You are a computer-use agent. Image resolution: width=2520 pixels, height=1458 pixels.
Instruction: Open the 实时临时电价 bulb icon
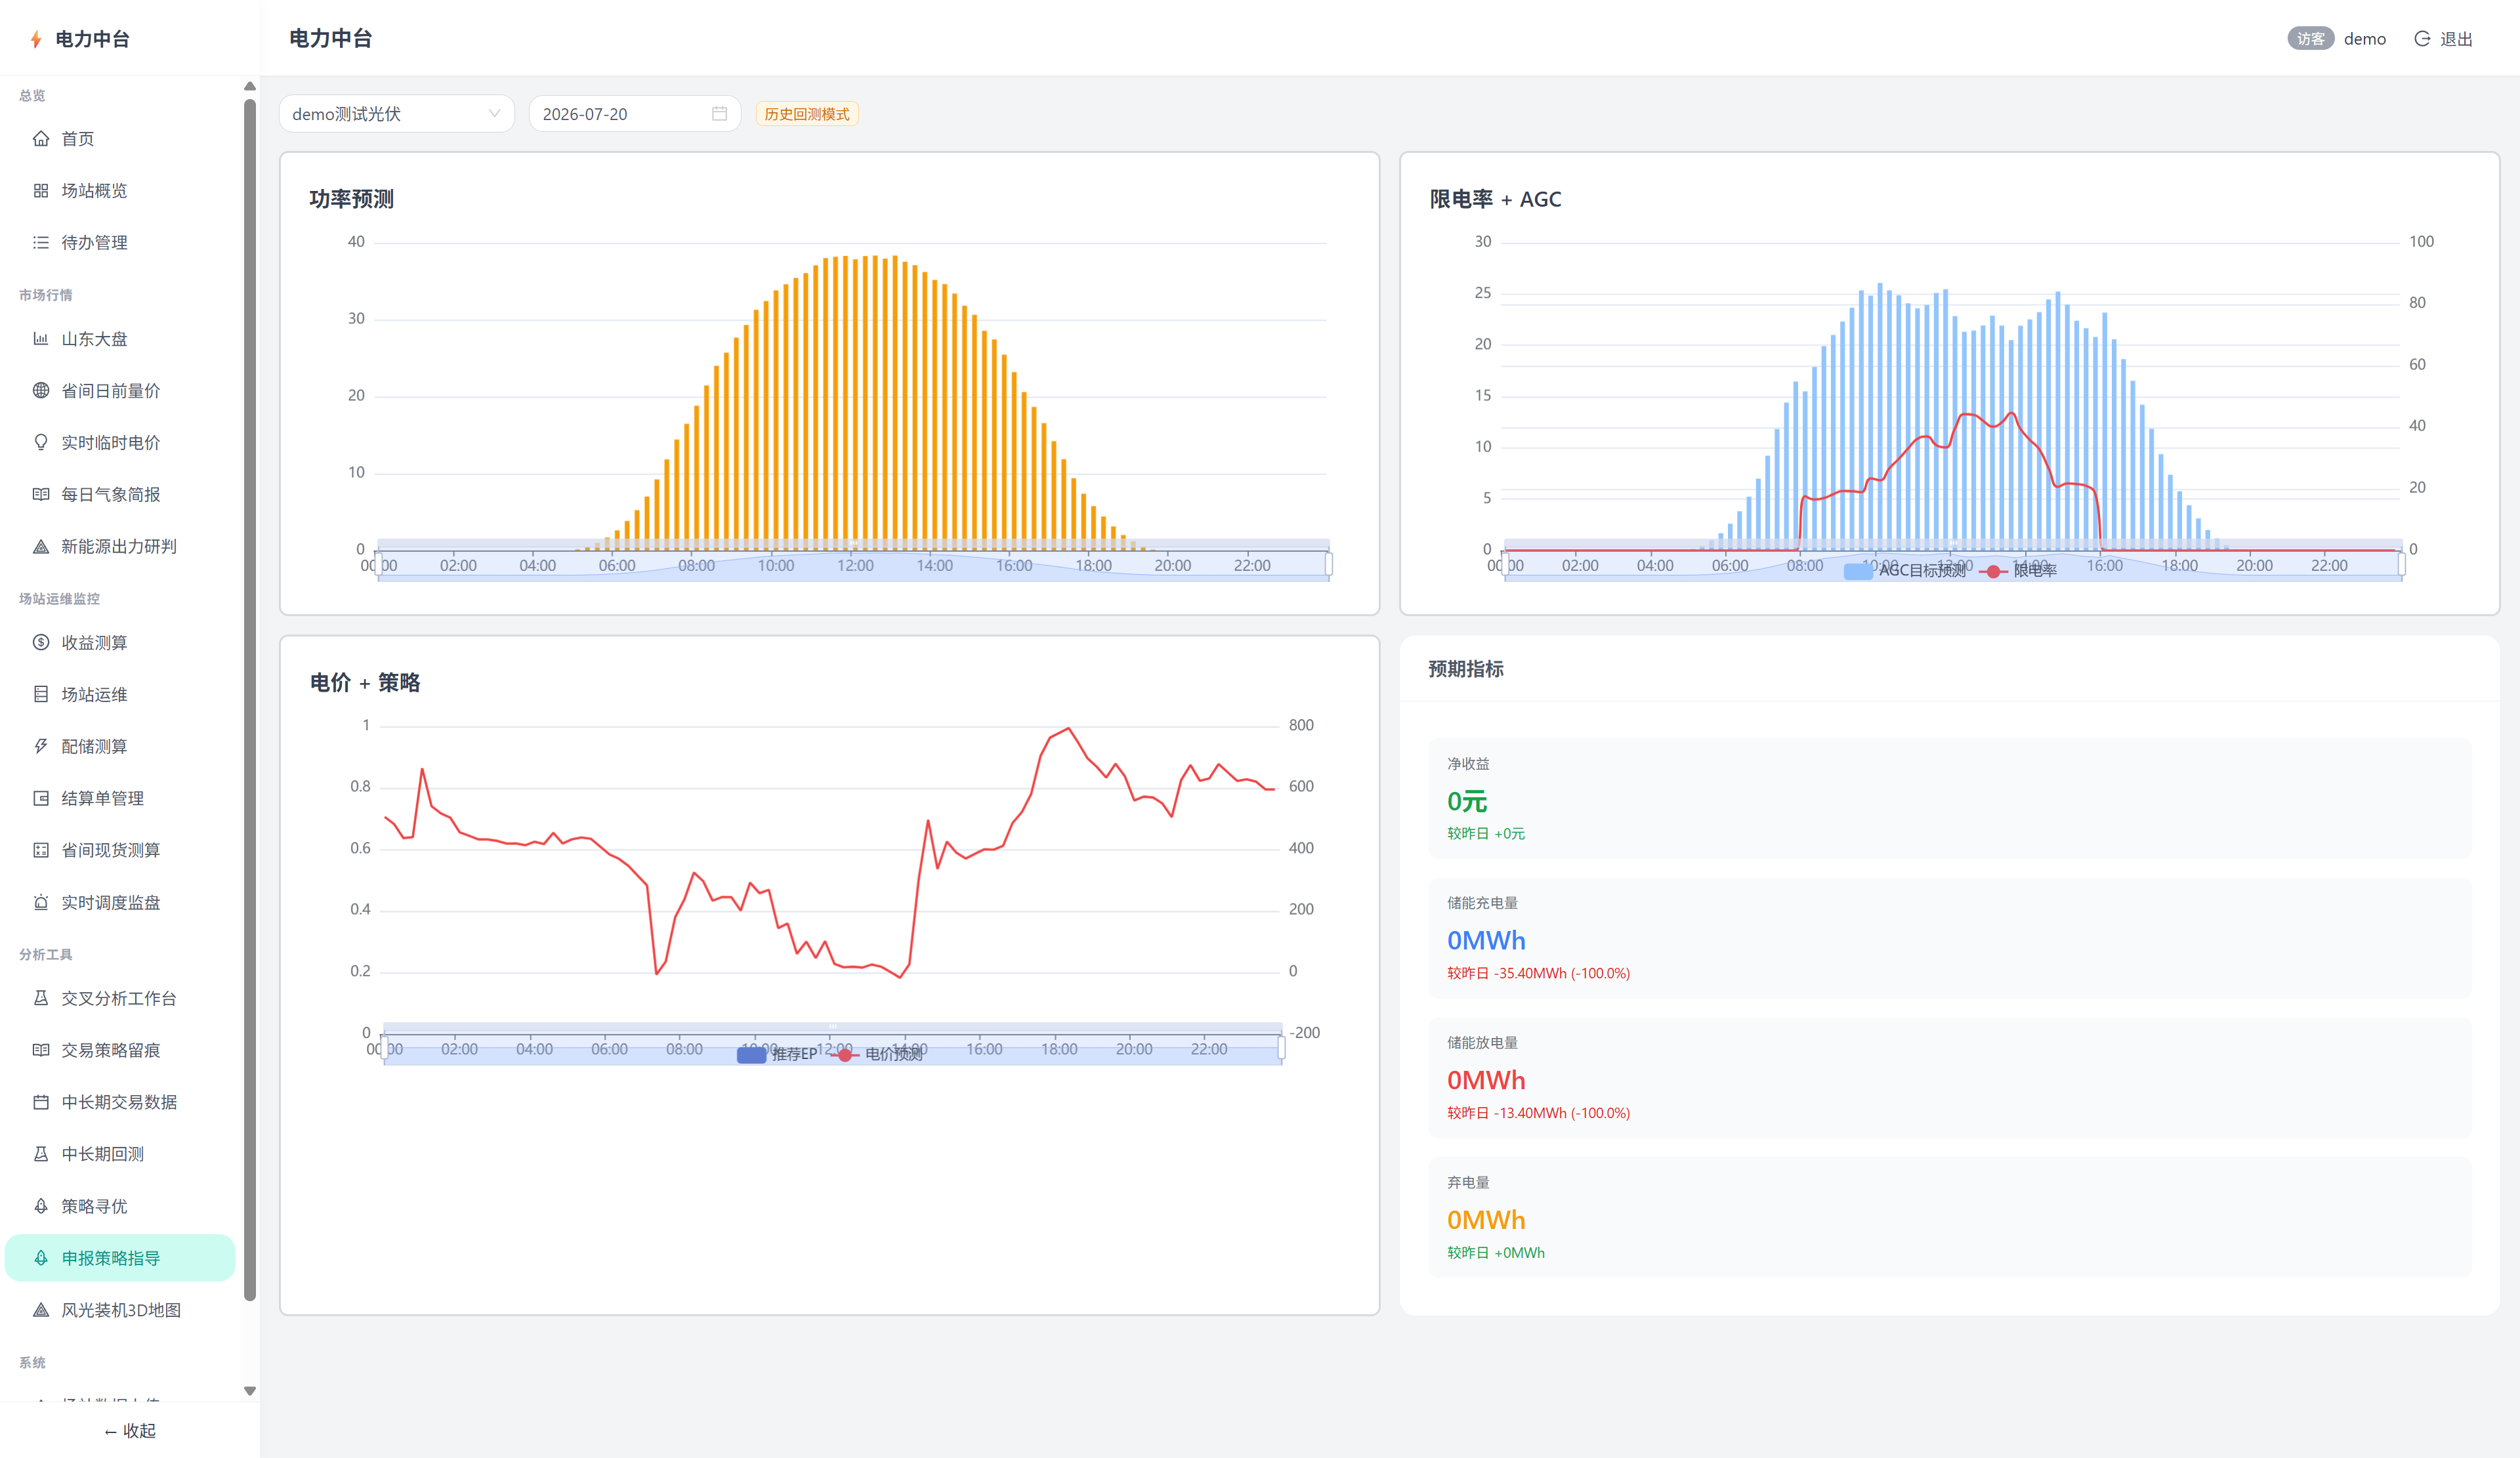41,443
